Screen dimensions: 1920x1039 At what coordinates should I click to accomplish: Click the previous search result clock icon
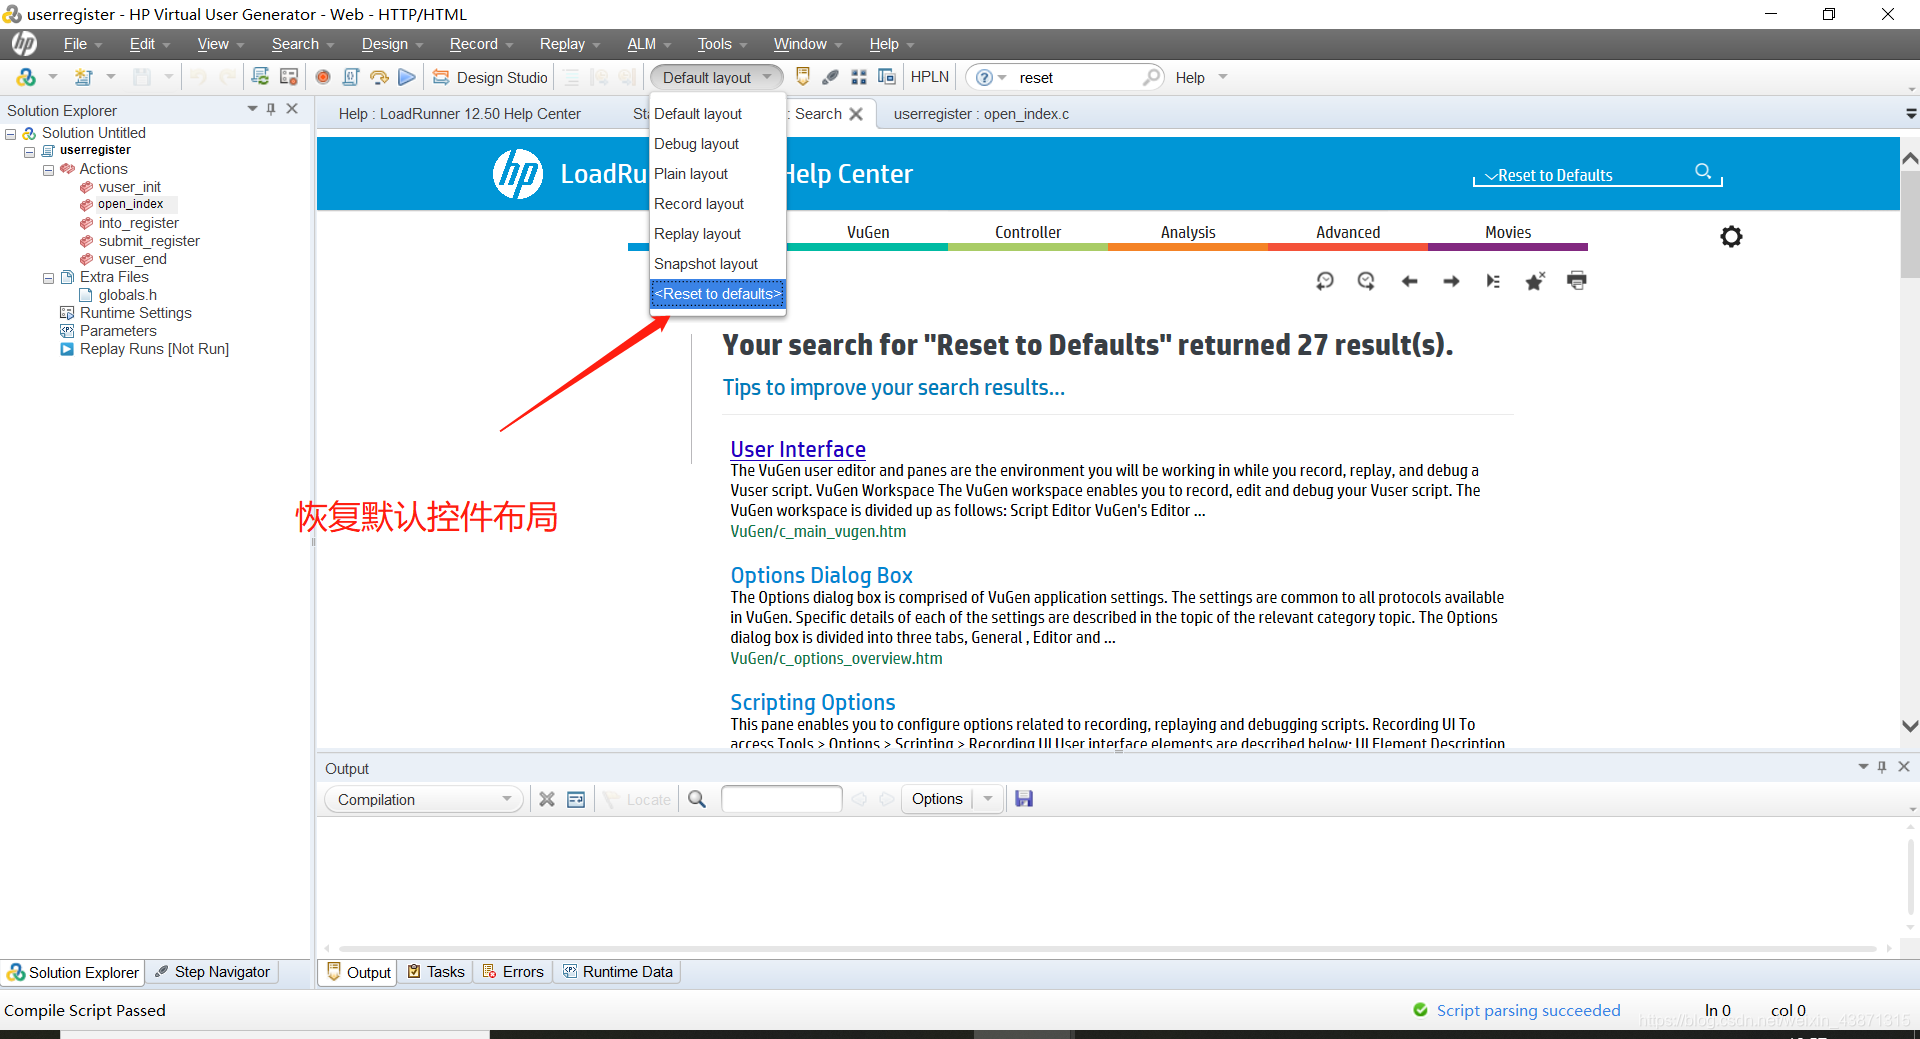tap(1325, 281)
